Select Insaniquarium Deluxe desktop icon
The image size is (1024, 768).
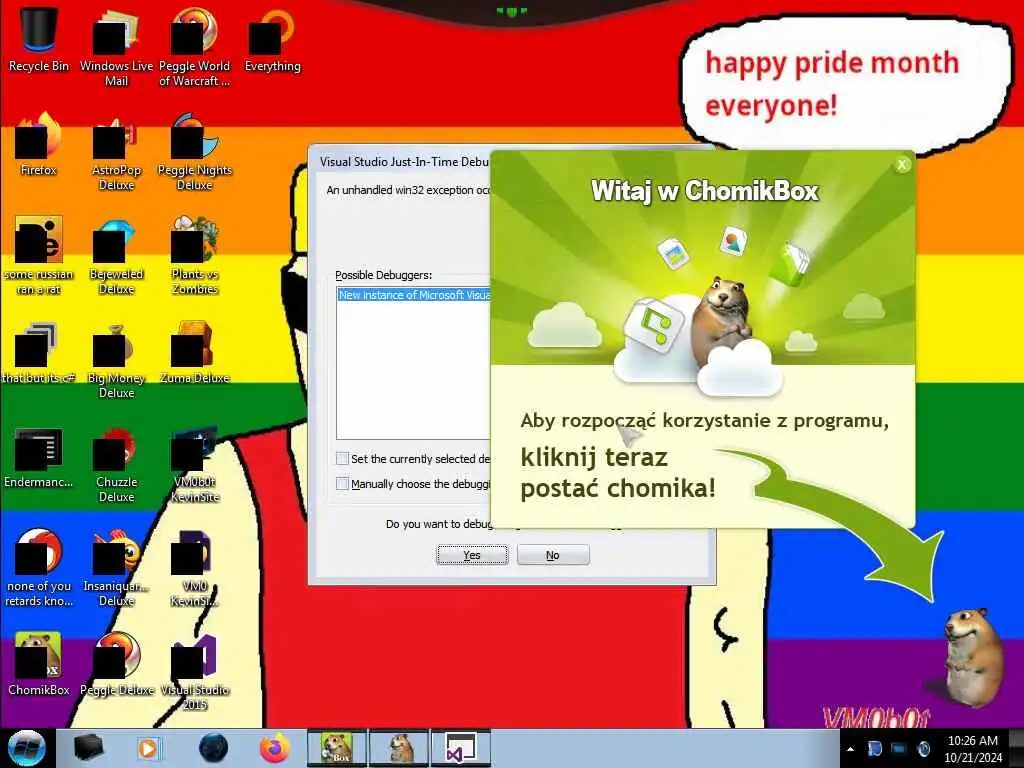point(116,567)
